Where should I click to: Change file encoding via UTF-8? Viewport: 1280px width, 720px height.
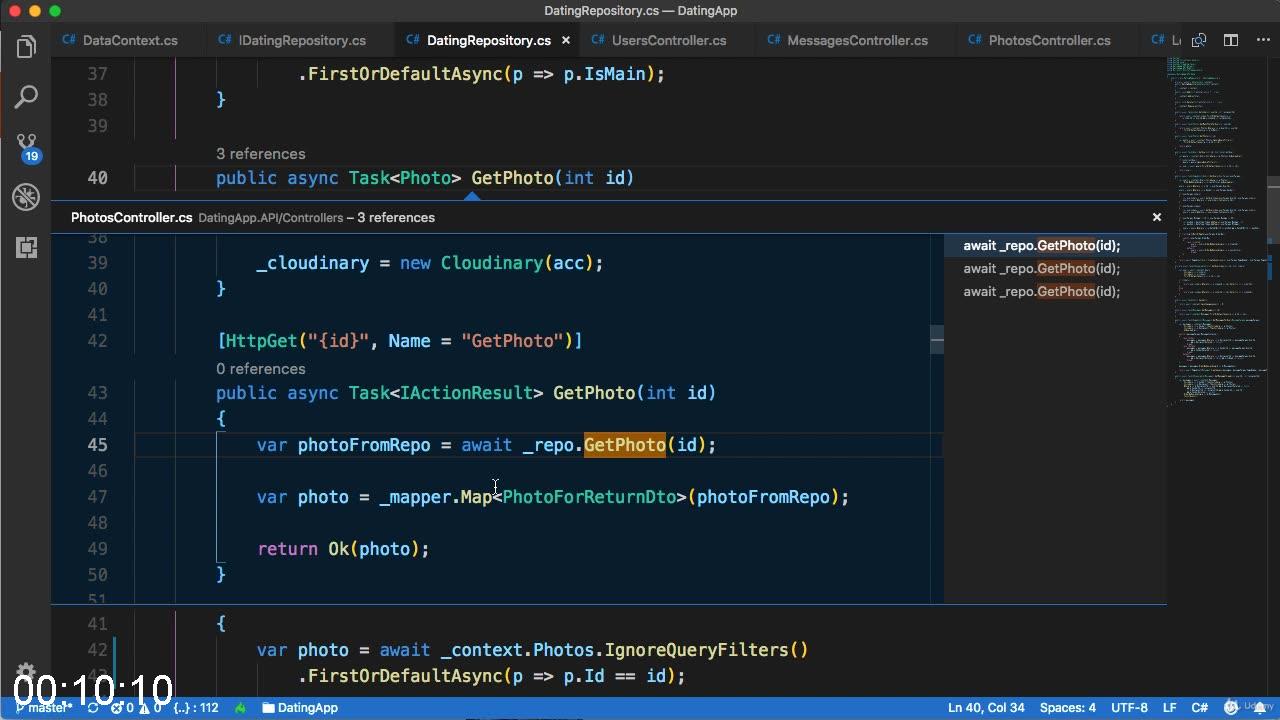1129,708
